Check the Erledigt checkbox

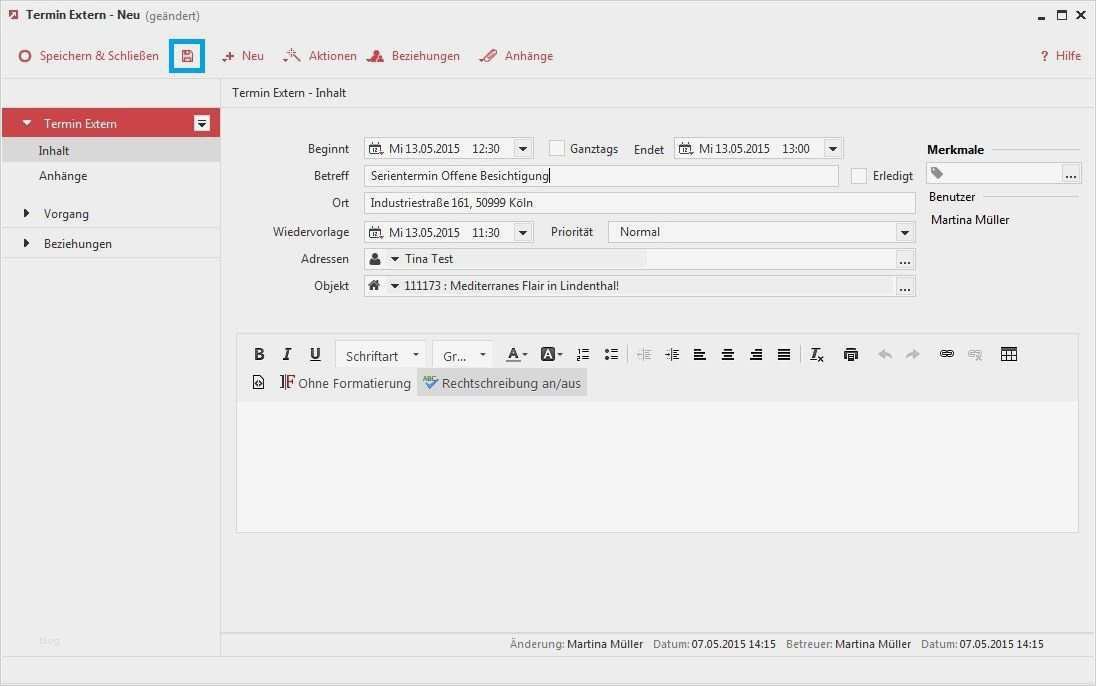858,176
